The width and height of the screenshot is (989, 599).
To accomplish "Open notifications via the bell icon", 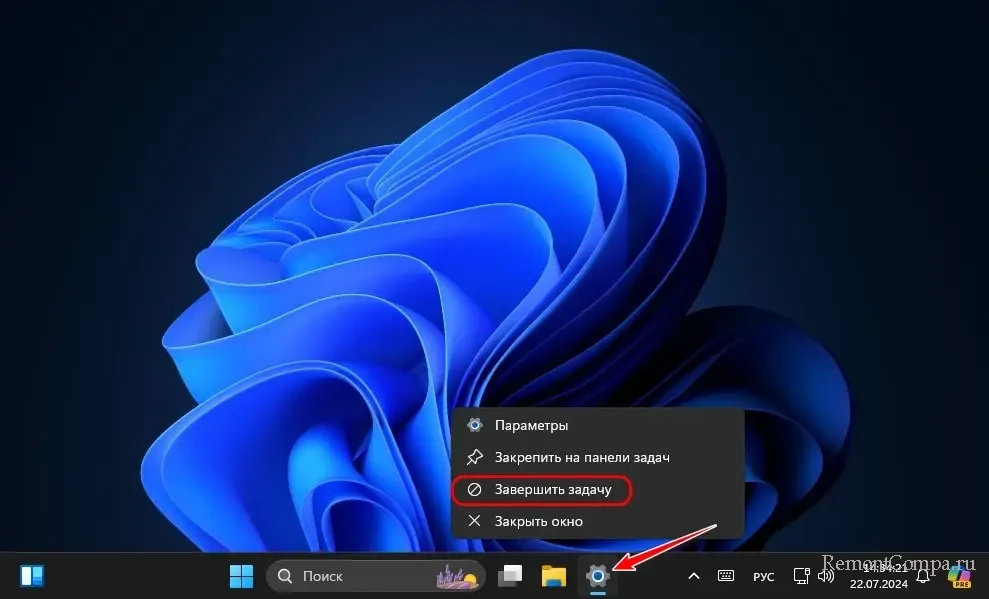I will point(923,576).
